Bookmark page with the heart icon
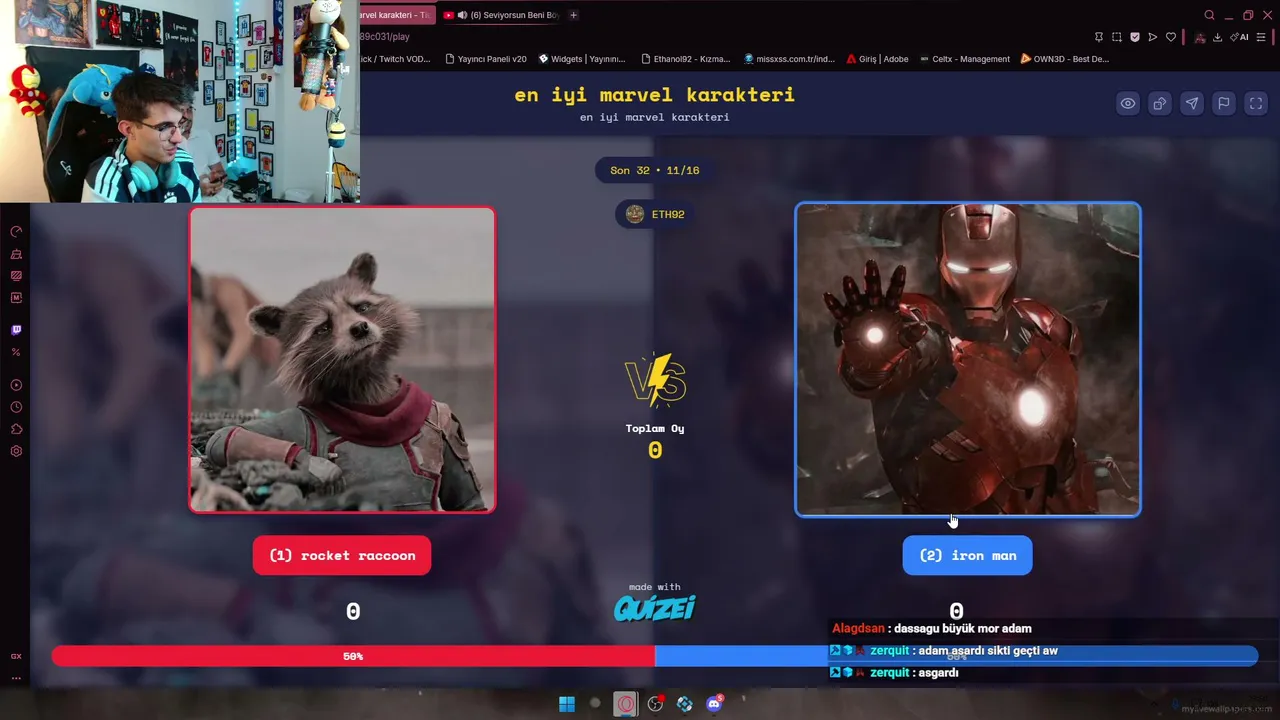Image resolution: width=1280 pixels, height=720 pixels. tap(1171, 37)
